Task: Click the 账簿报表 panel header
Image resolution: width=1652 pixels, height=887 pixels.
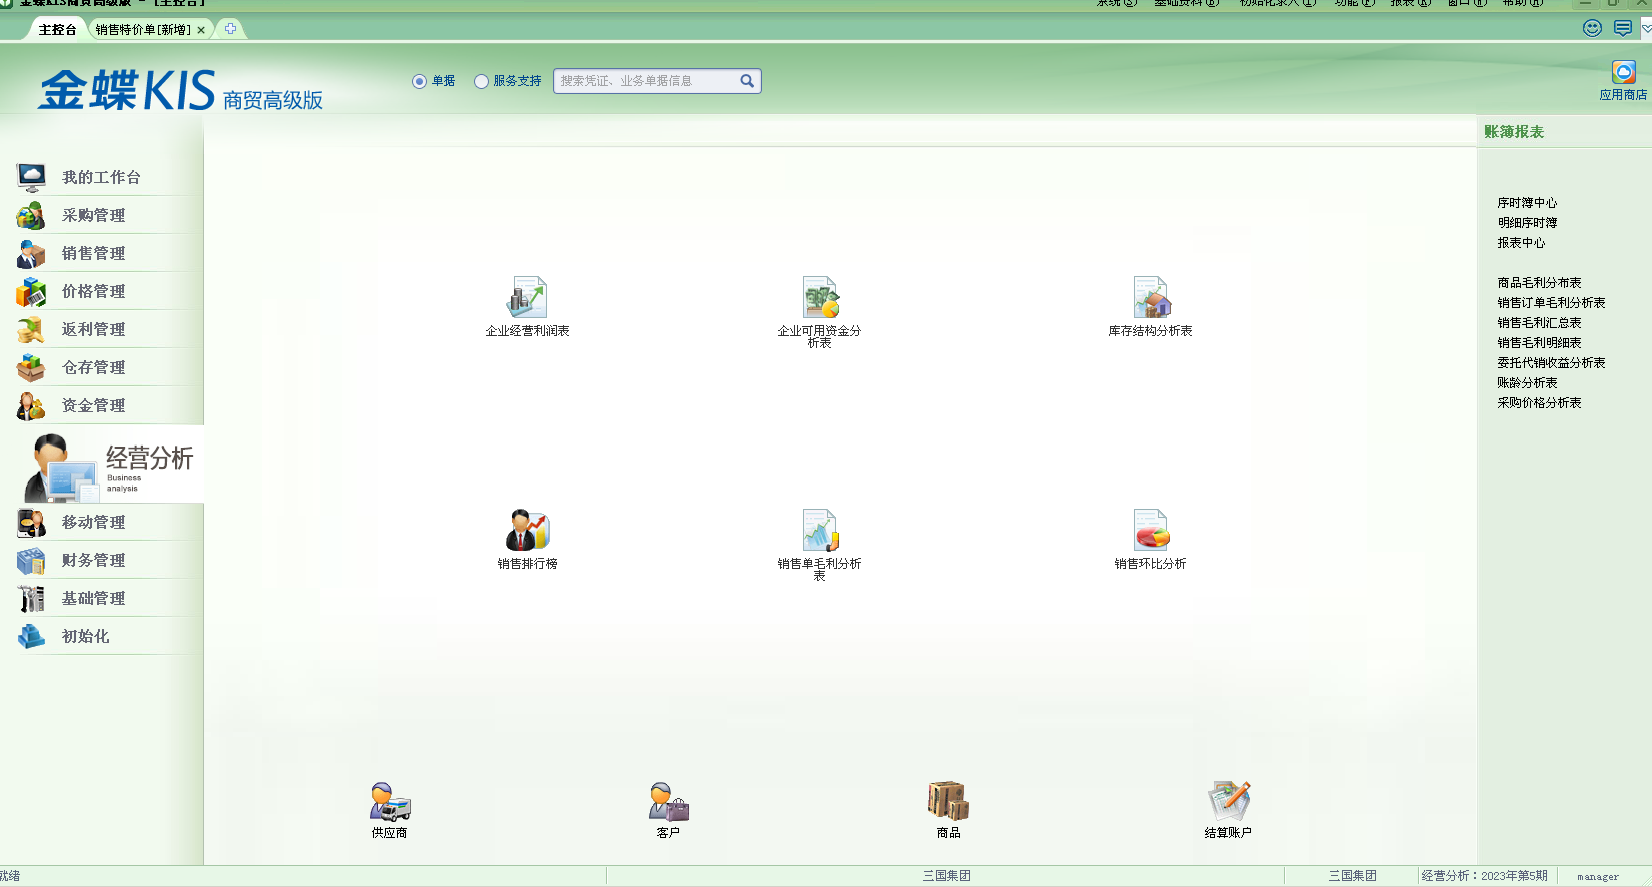Action: click(x=1514, y=132)
